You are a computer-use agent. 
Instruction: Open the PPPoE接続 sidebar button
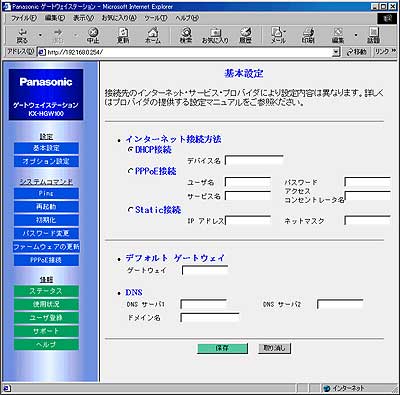[46, 260]
